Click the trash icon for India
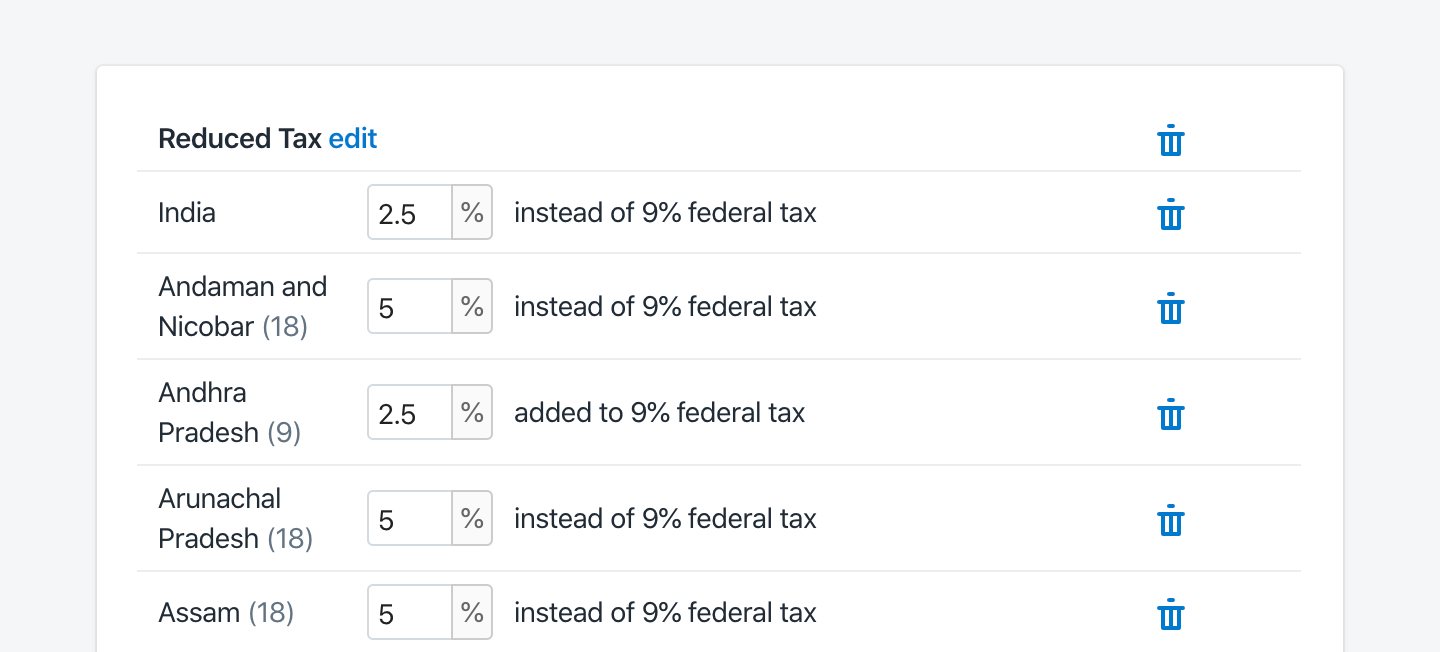 point(1171,214)
